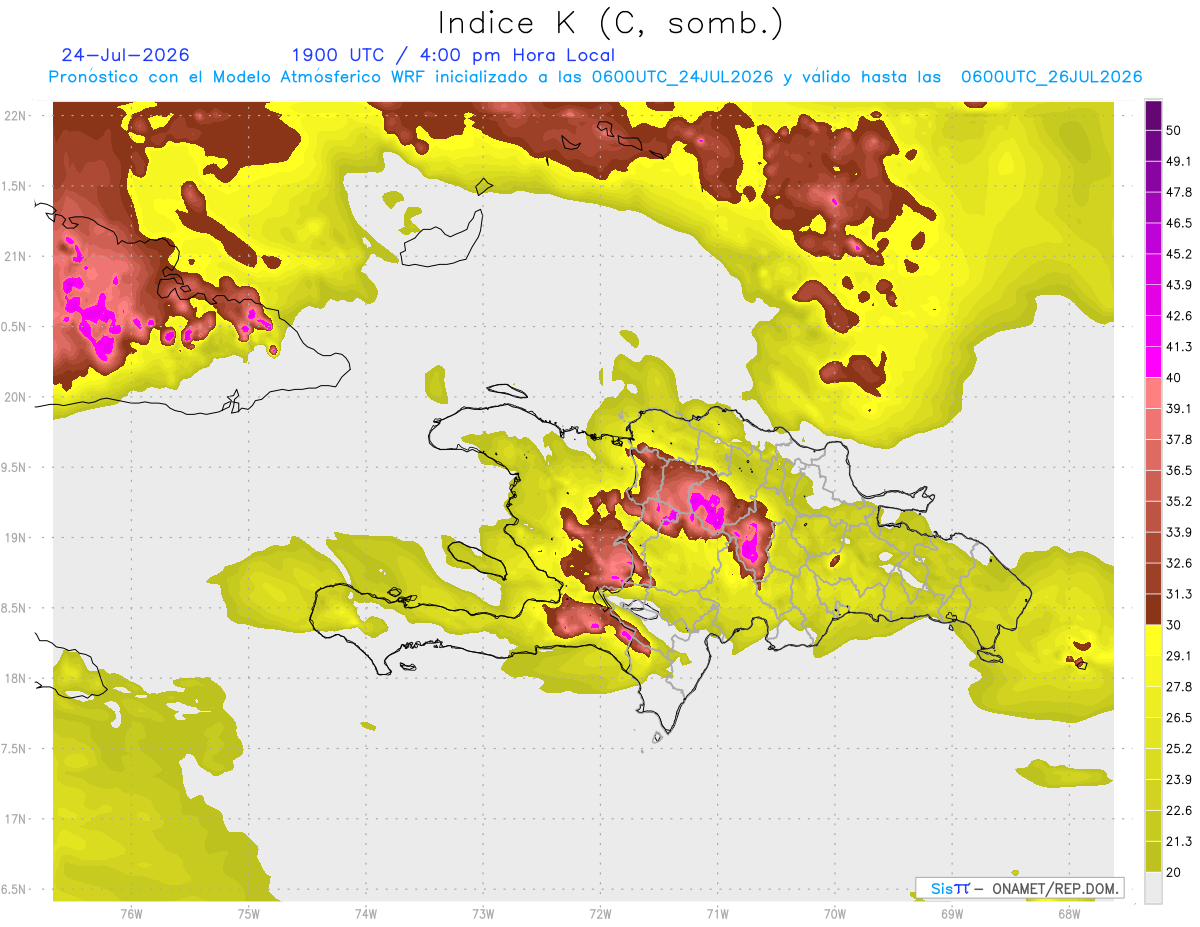This screenshot has width=1200, height=927.
Task: Click the '43.9' colorbar value
Action: 1178,285
